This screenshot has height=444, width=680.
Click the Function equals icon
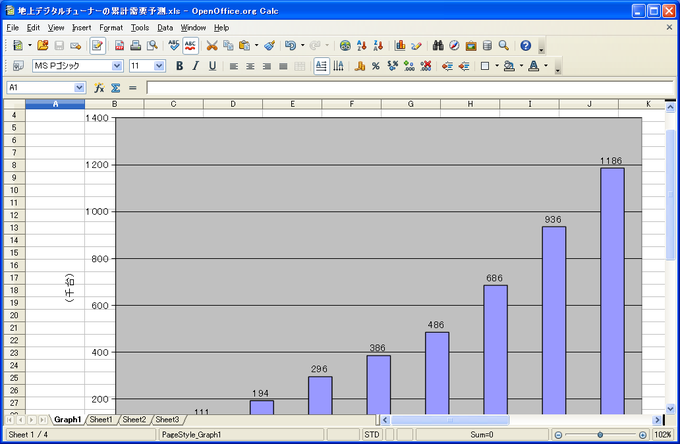132,88
